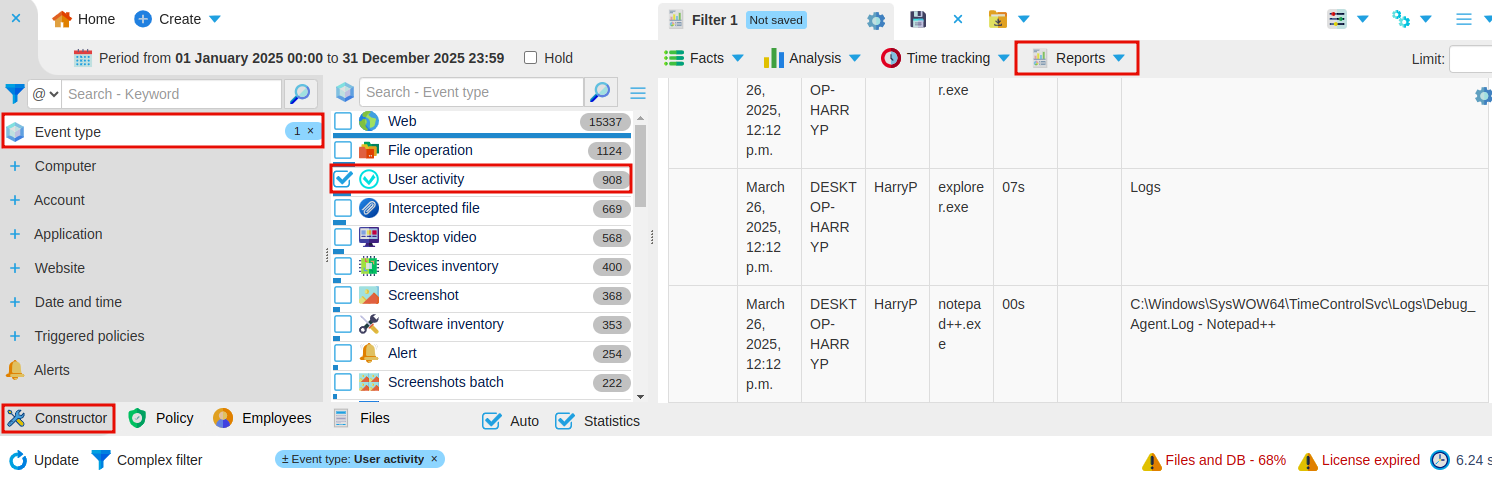The image size is (1492, 477).
Task: Click the event type search magnifier icon
Action: tap(600, 92)
